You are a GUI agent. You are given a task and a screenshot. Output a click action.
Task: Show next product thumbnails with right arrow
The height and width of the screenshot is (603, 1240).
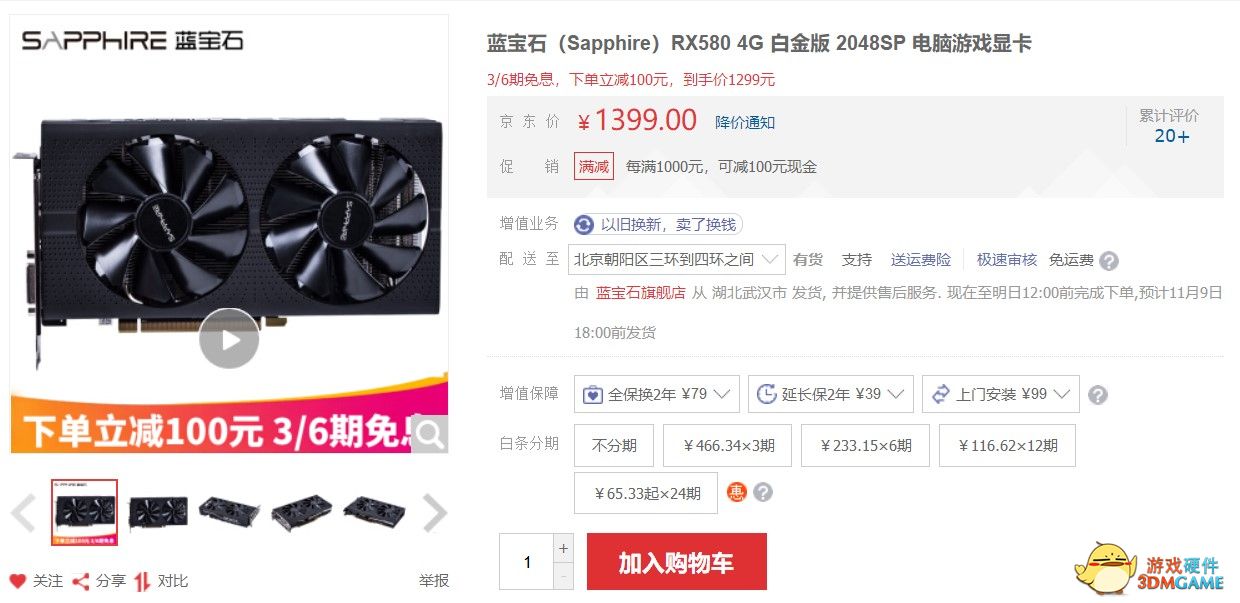tap(435, 513)
